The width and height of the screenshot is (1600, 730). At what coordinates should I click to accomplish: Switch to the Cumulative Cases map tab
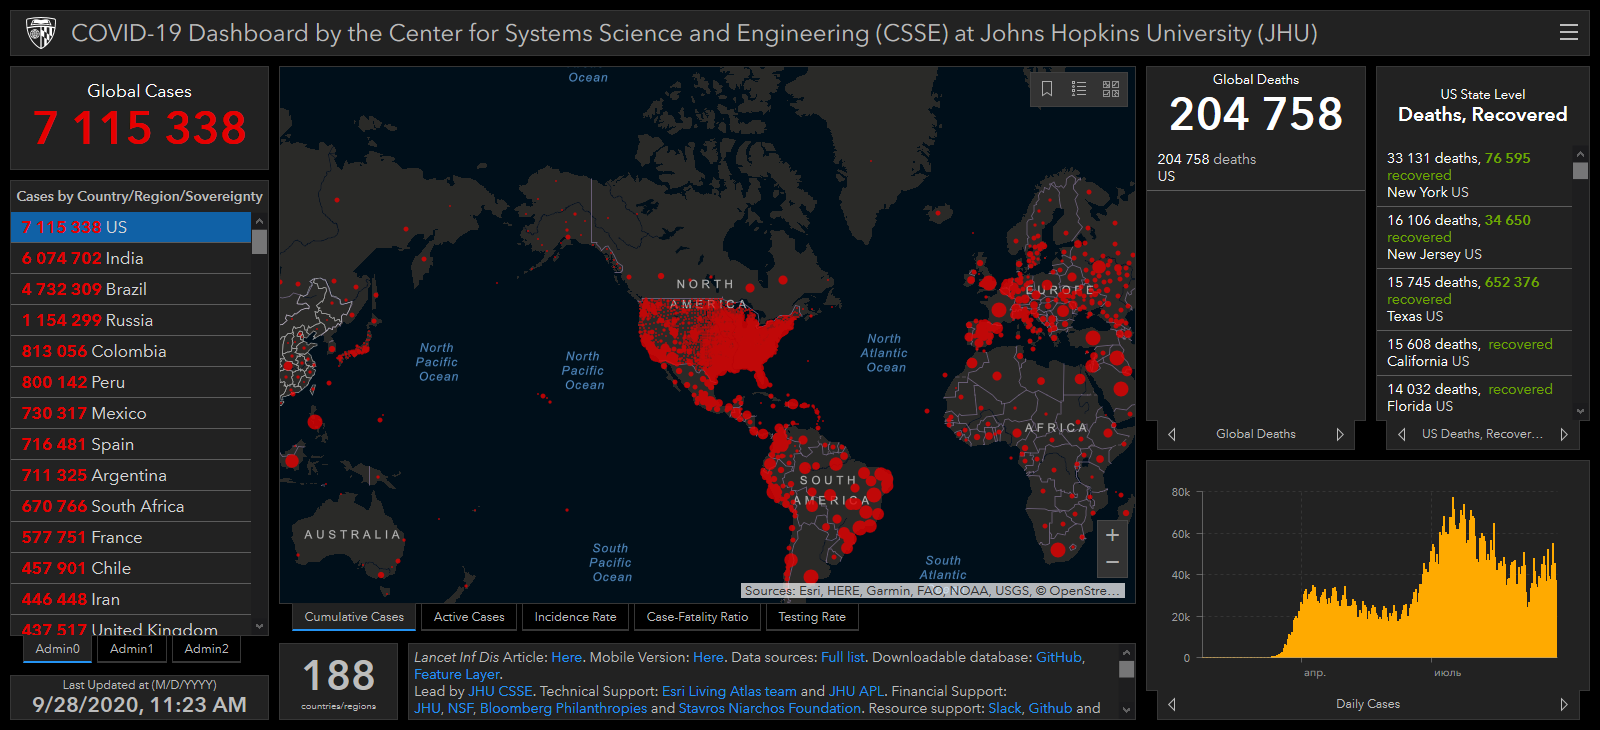click(354, 617)
